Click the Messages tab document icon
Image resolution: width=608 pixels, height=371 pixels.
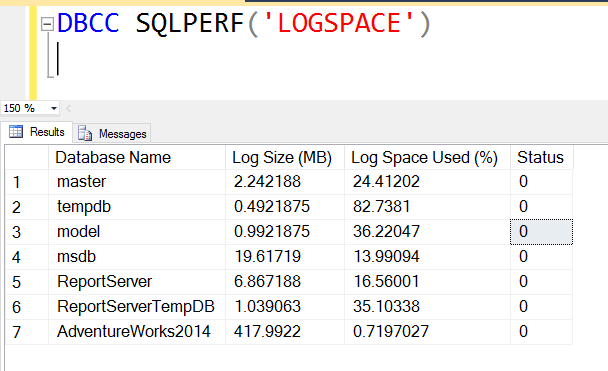[x=85, y=133]
